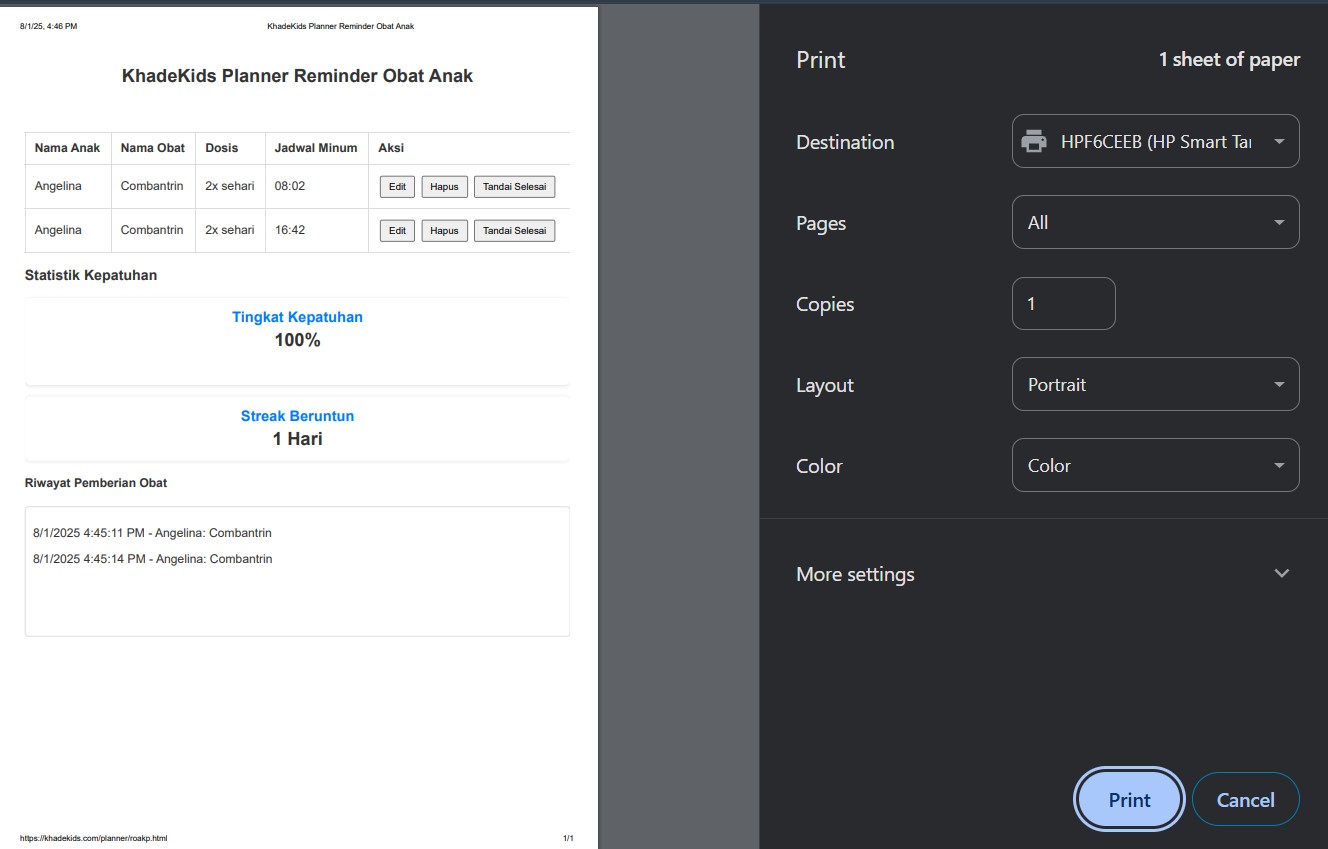Screen dimensions: 1328x849
Task: Cancel the print dialog
Action: click(x=1245, y=800)
